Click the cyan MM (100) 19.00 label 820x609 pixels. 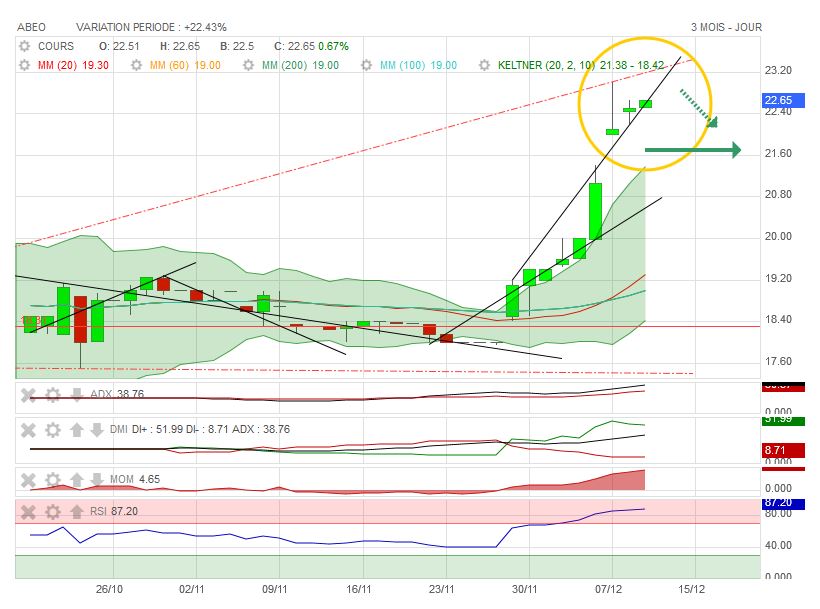point(418,65)
